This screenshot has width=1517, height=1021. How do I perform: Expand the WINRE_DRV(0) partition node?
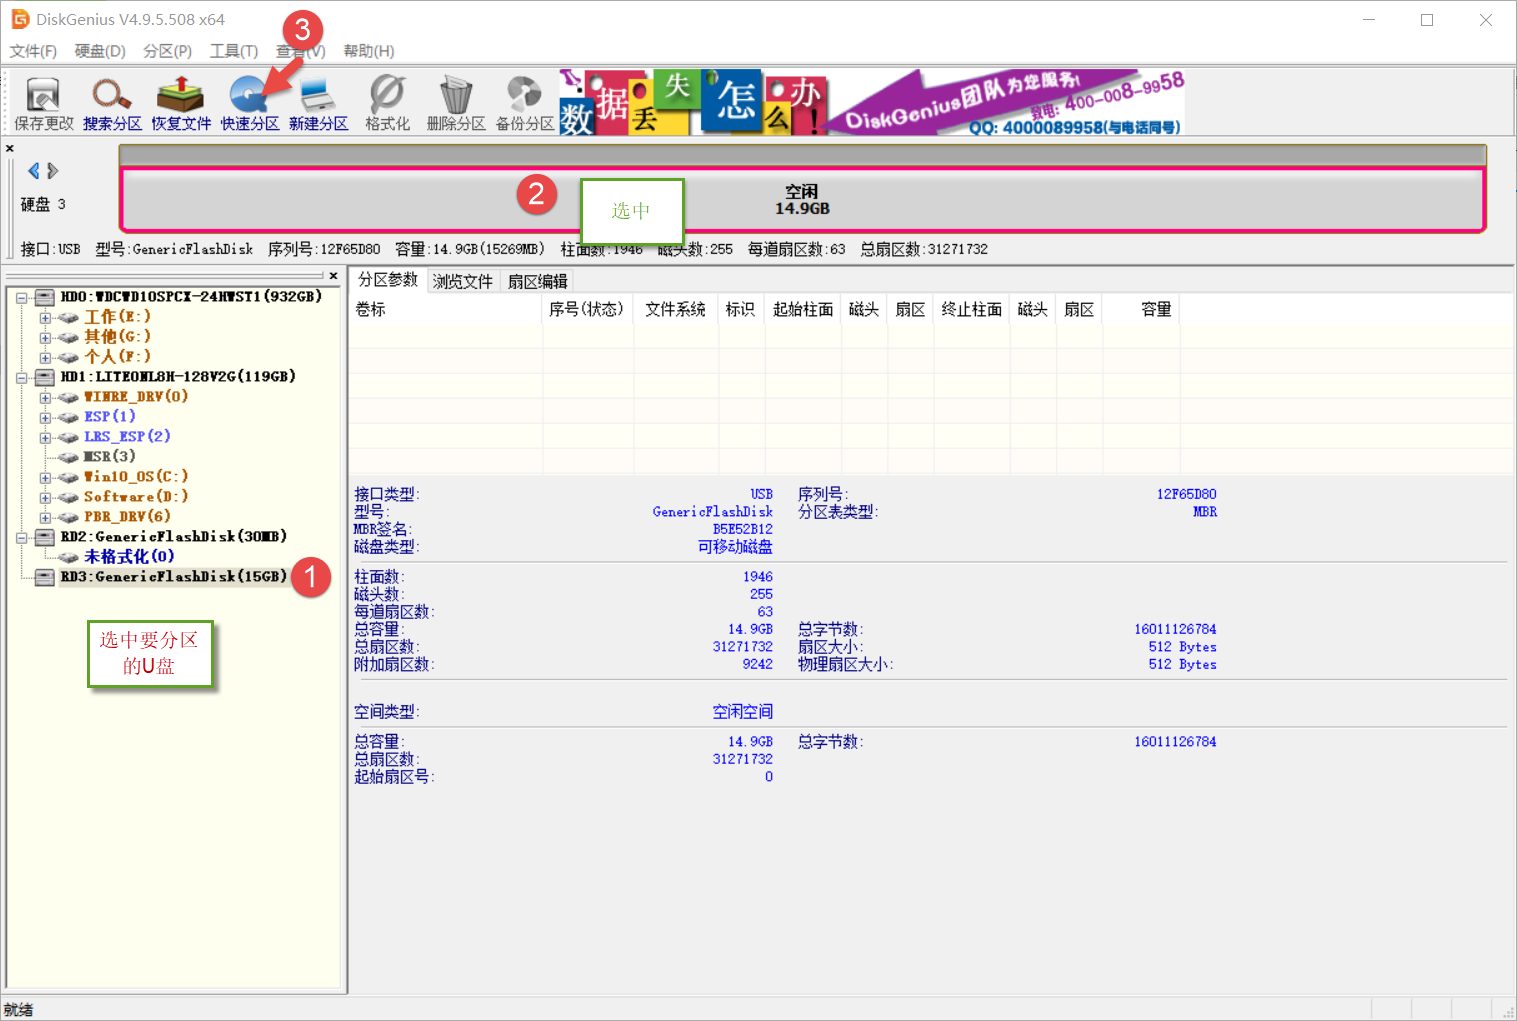[45, 397]
